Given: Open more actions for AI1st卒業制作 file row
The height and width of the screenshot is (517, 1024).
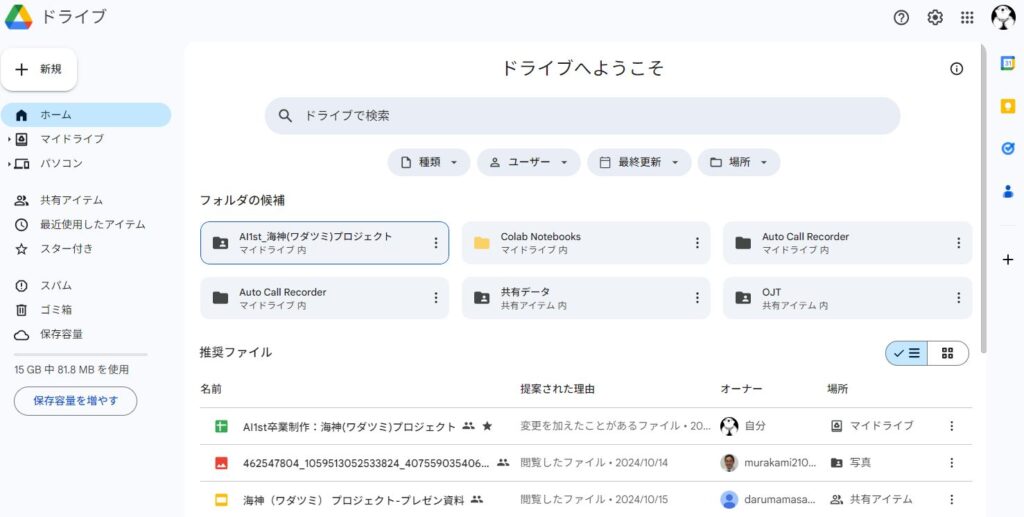Looking at the screenshot, I should tap(952, 426).
